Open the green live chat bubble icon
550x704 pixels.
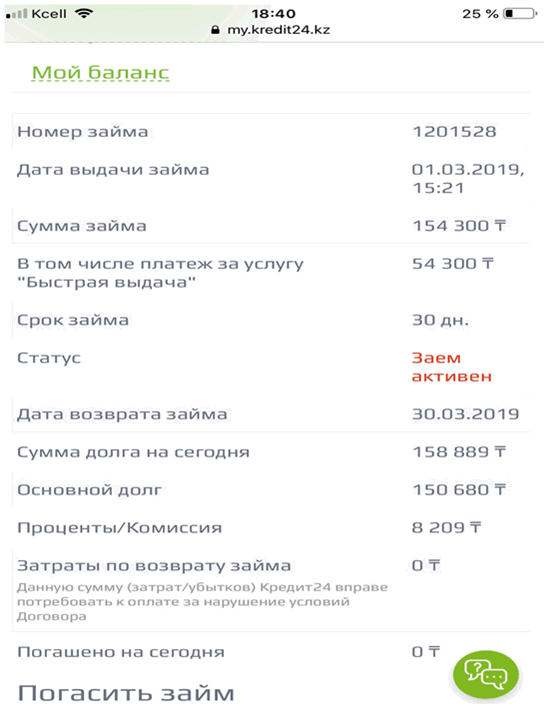click(486, 675)
